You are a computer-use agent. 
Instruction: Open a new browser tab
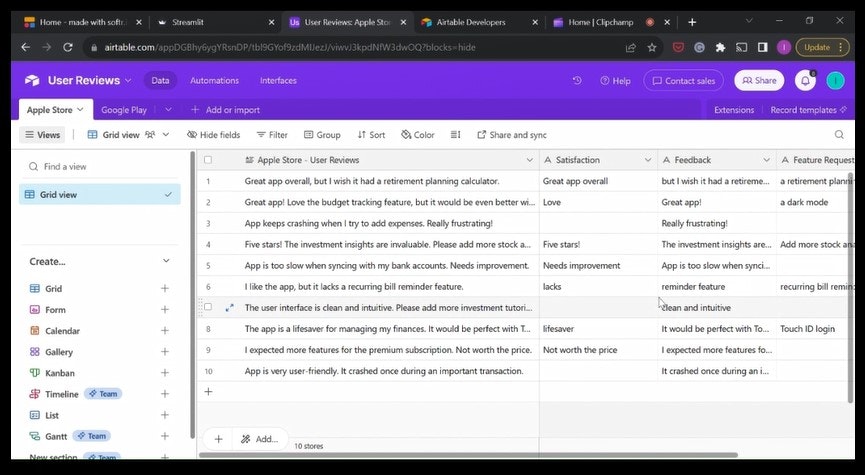692,22
